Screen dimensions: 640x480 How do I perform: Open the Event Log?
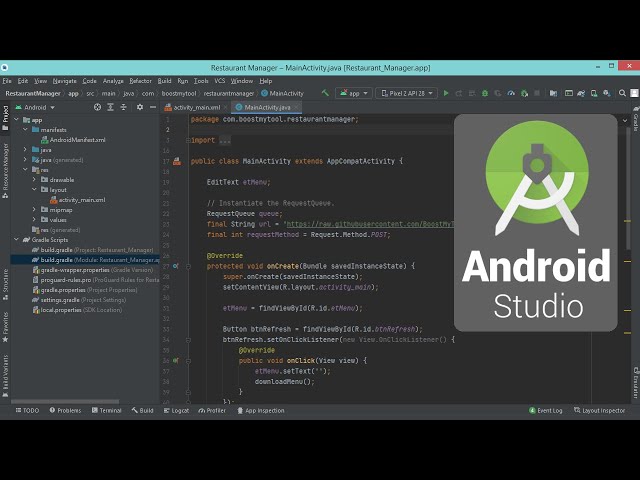click(546, 411)
